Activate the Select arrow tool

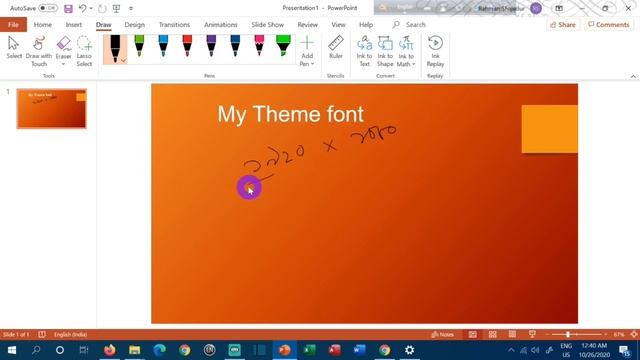point(14,48)
